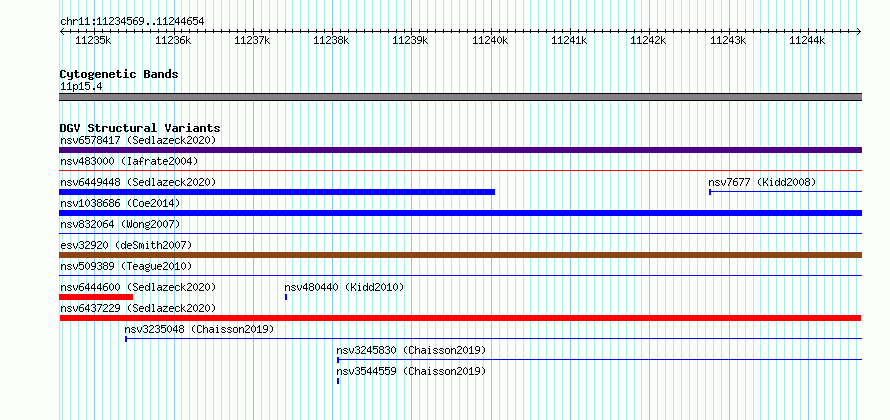Open nsv3245830 (Chaisson2019) label
Image resolution: width=890 pixels, height=420 pixels.
tap(411, 350)
